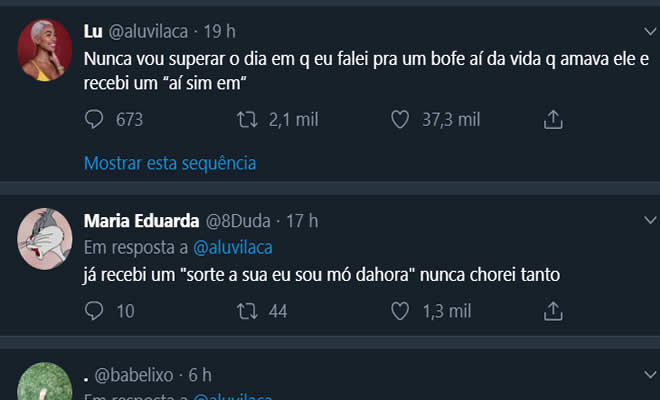
Task: Reply to Maria Eduarda's tweet
Action: click(94, 311)
